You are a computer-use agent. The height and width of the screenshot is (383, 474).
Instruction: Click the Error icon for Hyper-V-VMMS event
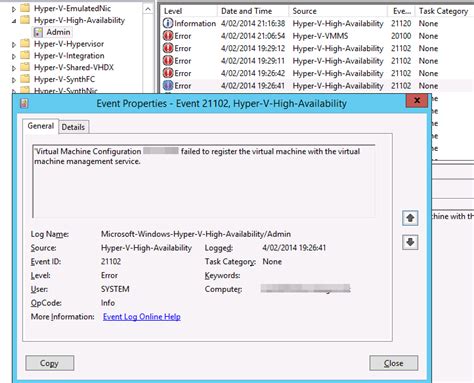(x=168, y=36)
